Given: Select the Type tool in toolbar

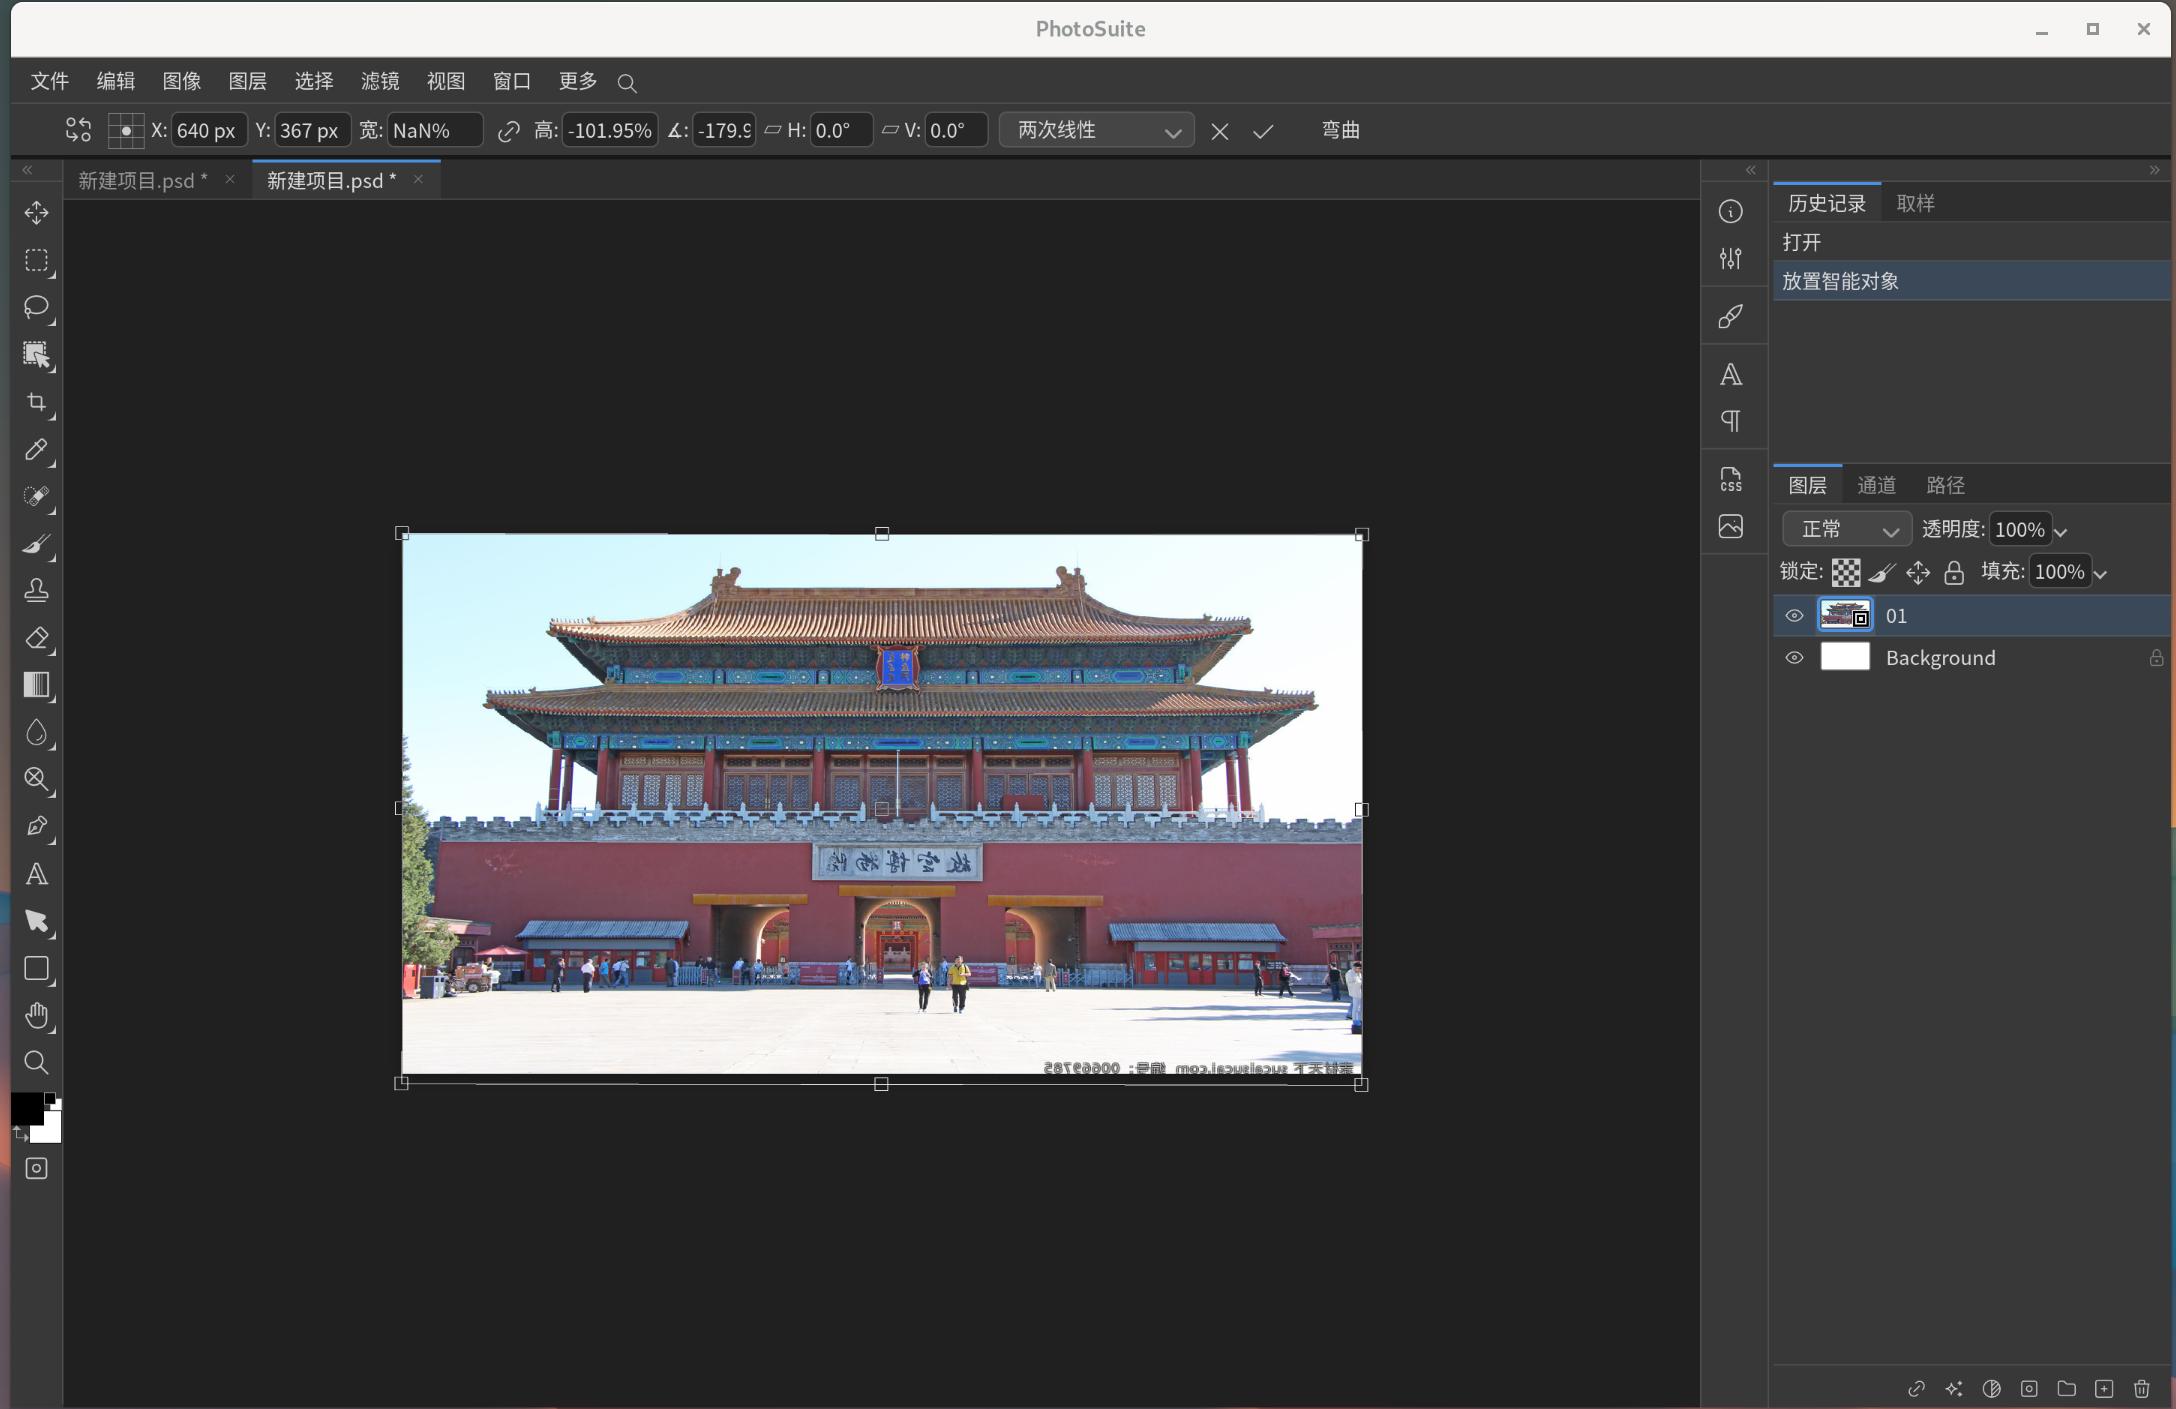Looking at the screenshot, I should click(x=37, y=874).
